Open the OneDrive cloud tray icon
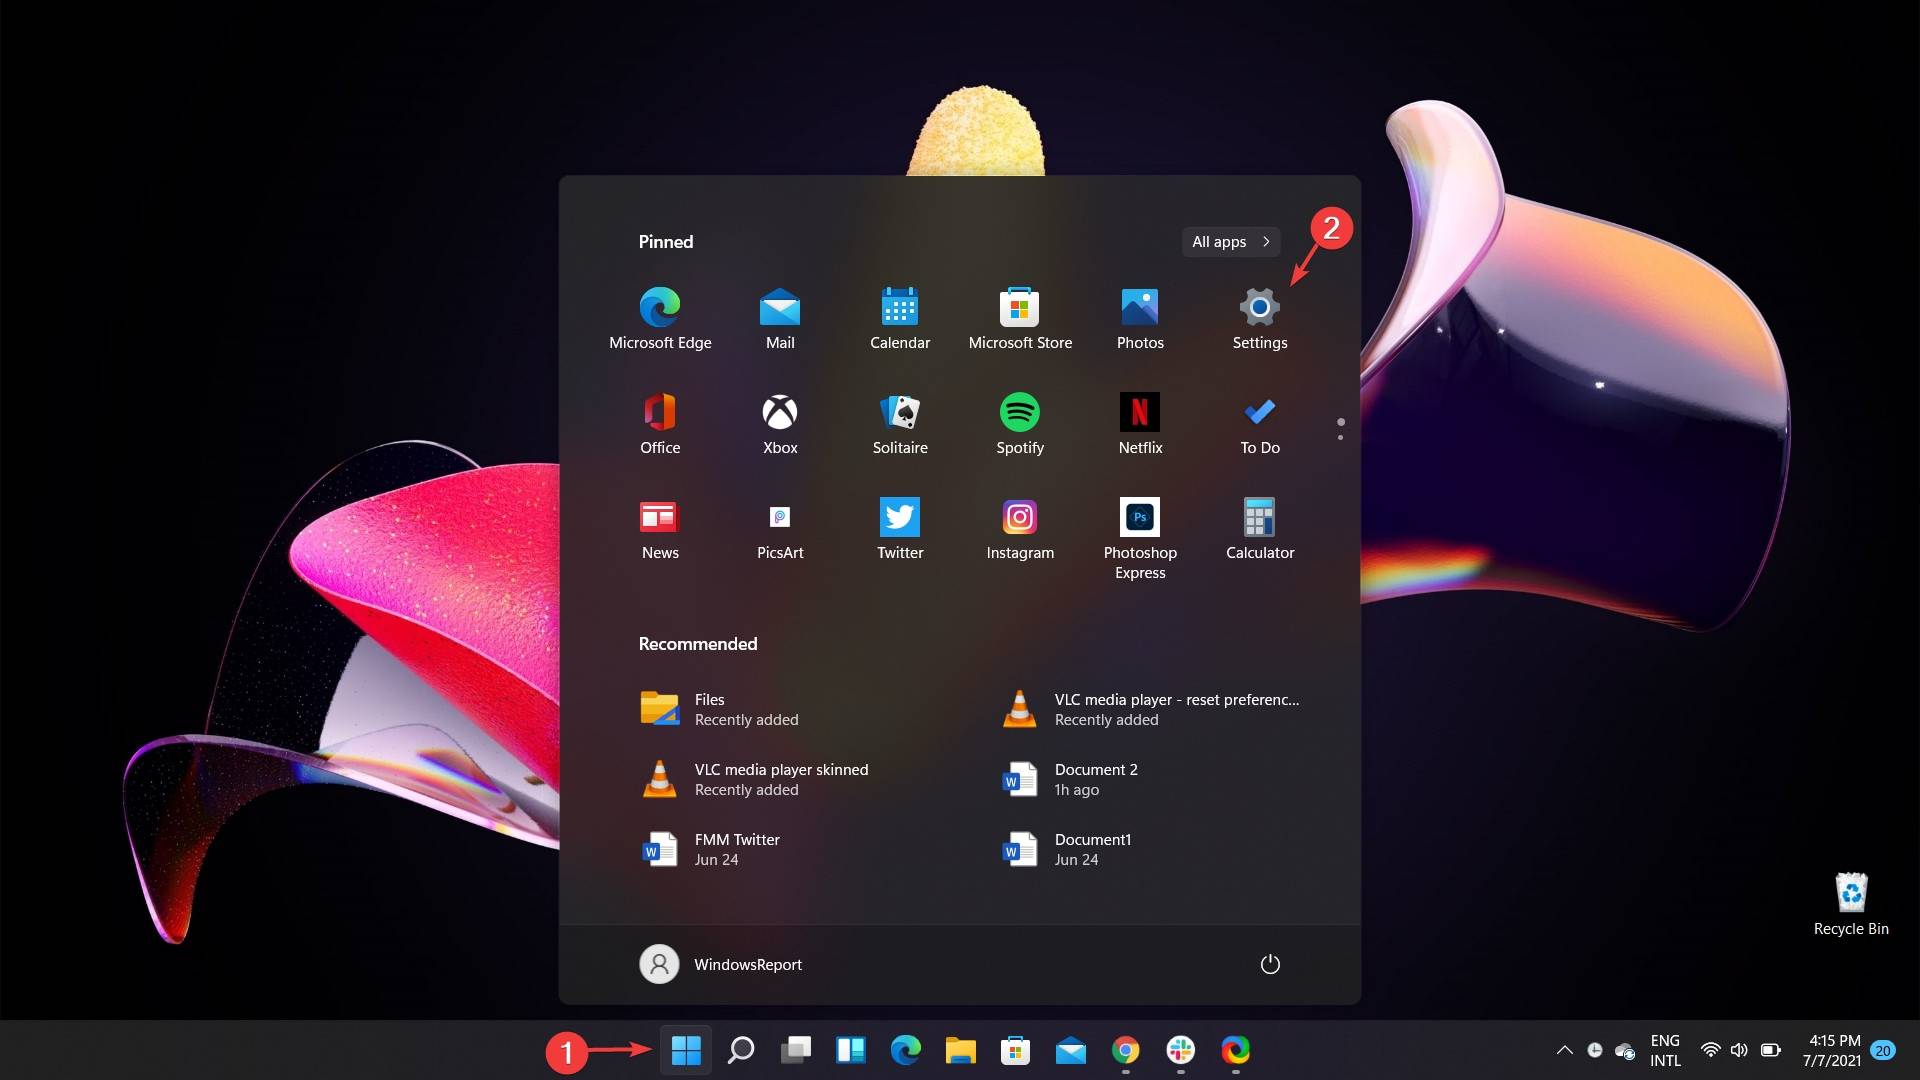 [x=1625, y=1050]
